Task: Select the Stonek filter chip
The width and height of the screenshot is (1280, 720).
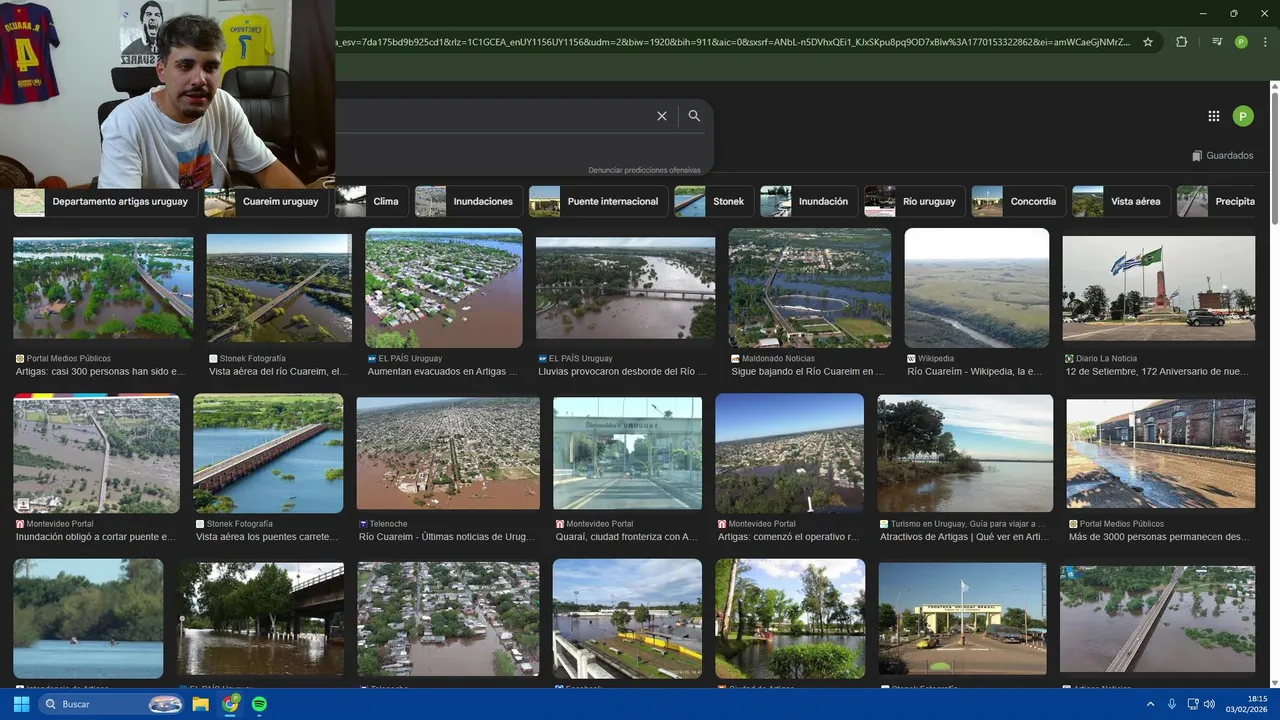Action: (713, 201)
